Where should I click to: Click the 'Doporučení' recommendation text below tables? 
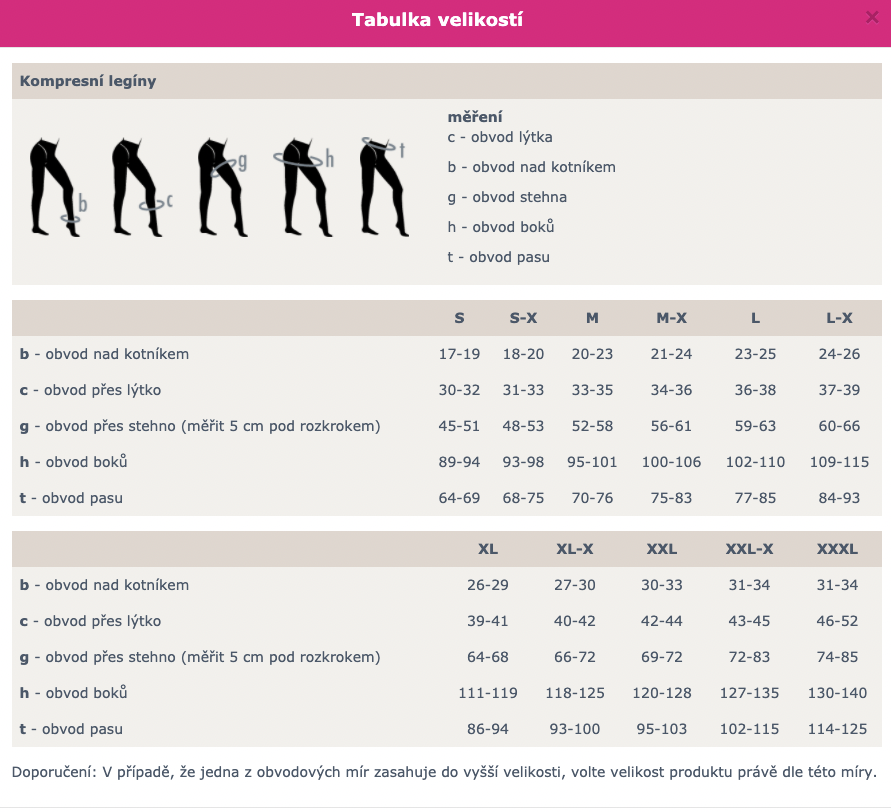pyautogui.click(x=444, y=773)
